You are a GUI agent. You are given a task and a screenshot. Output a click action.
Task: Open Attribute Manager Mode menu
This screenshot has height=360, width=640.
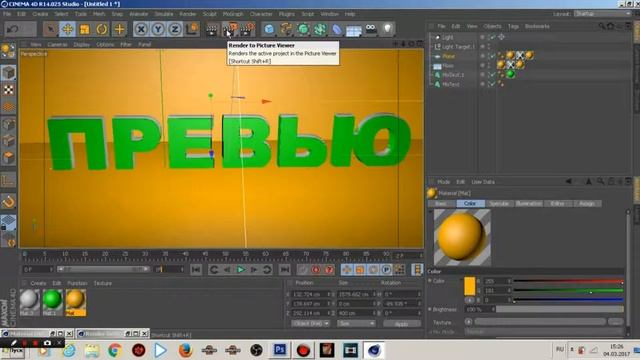click(x=443, y=182)
